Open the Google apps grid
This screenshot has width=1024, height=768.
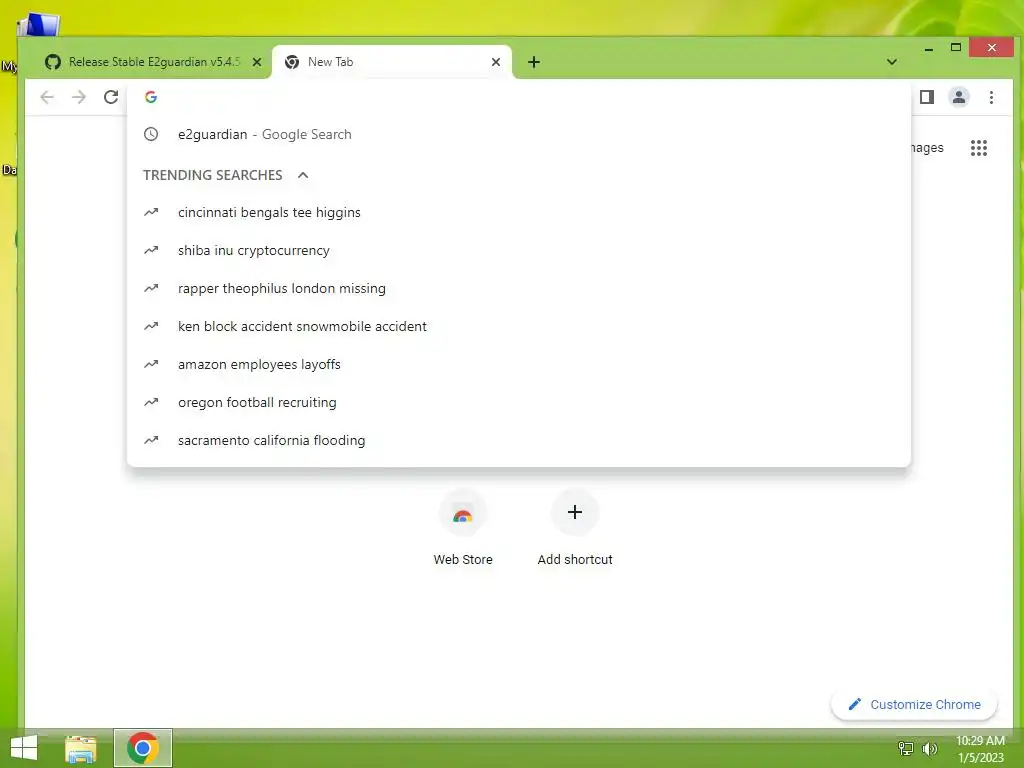click(x=978, y=148)
